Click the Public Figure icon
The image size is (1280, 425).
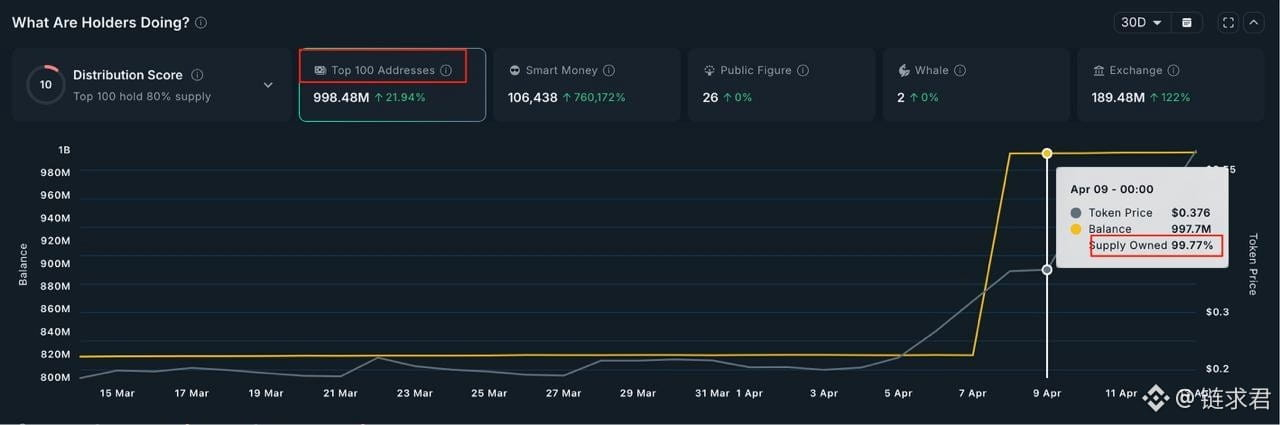coord(709,71)
